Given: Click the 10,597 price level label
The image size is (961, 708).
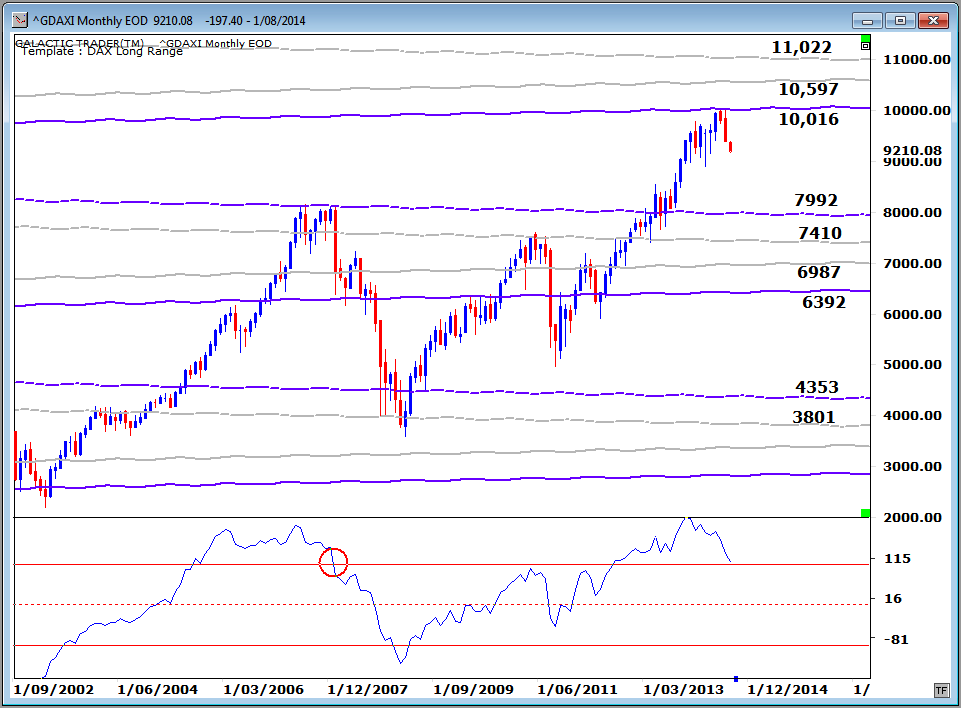Looking at the screenshot, I should 808,89.
